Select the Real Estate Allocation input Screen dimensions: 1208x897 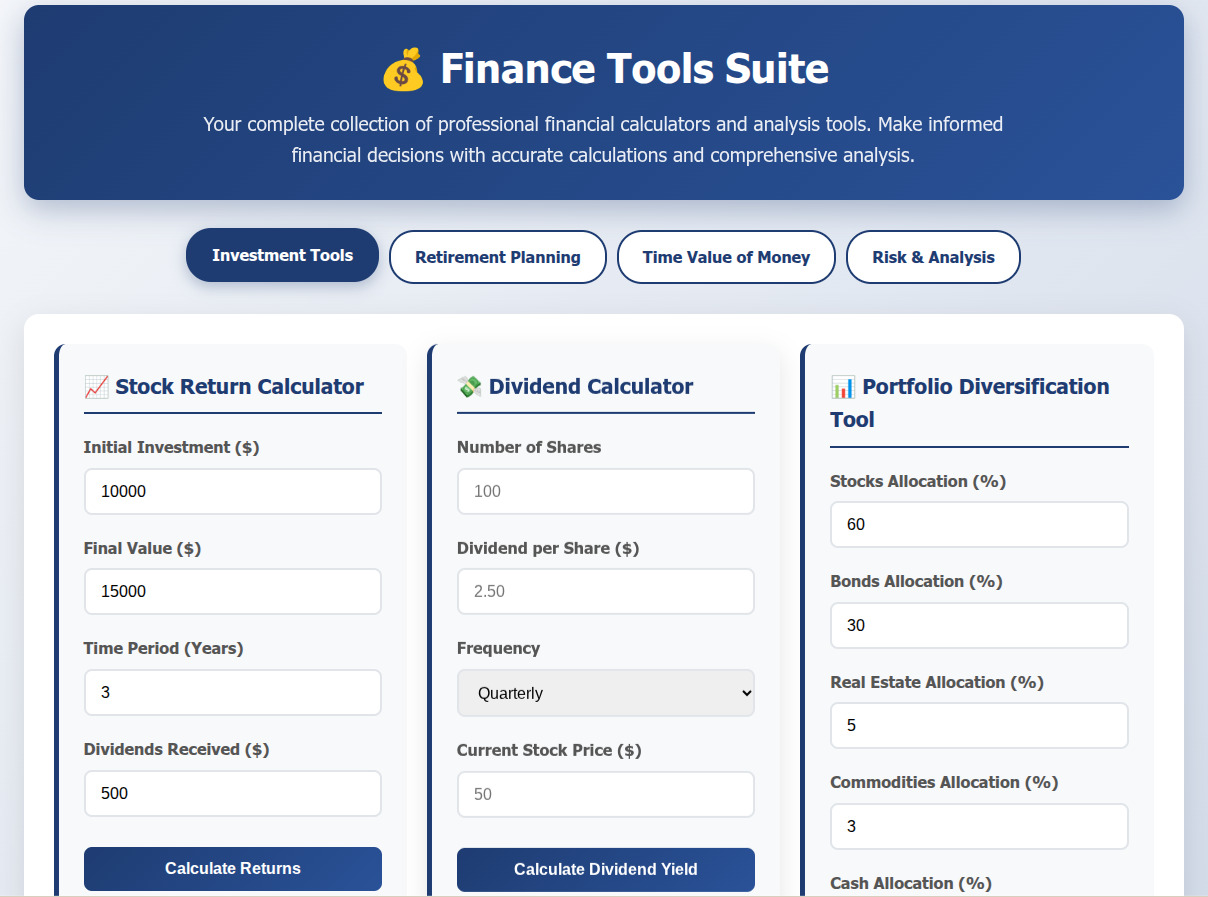[979, 725]
